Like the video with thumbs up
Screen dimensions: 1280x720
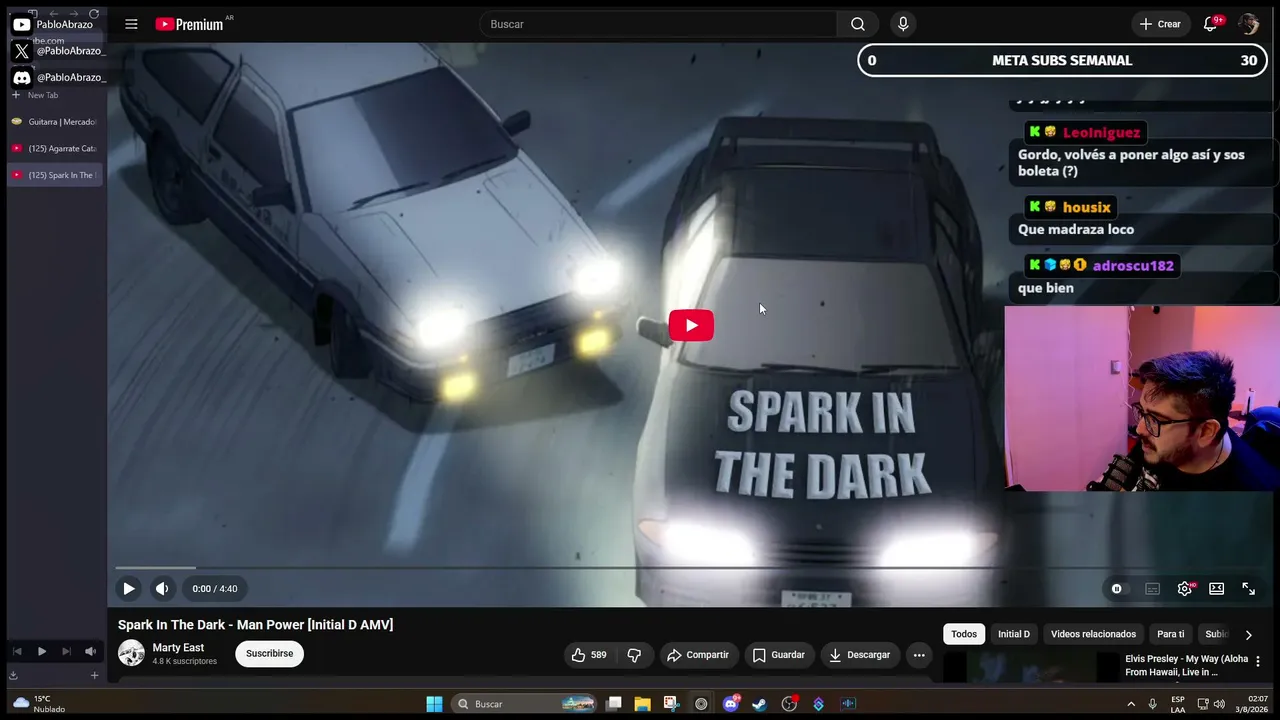click(589, 655)
